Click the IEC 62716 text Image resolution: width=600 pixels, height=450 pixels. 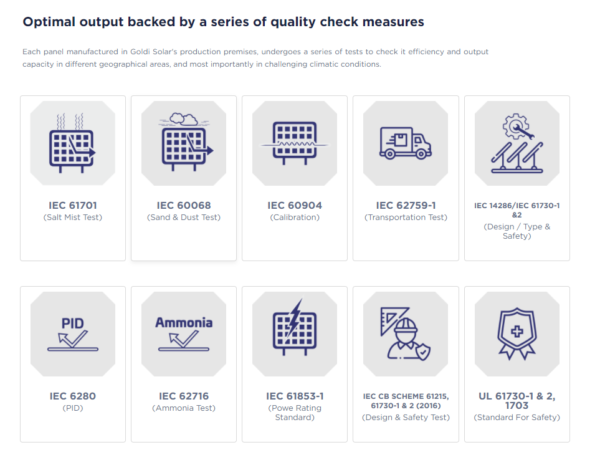(184, 396)
